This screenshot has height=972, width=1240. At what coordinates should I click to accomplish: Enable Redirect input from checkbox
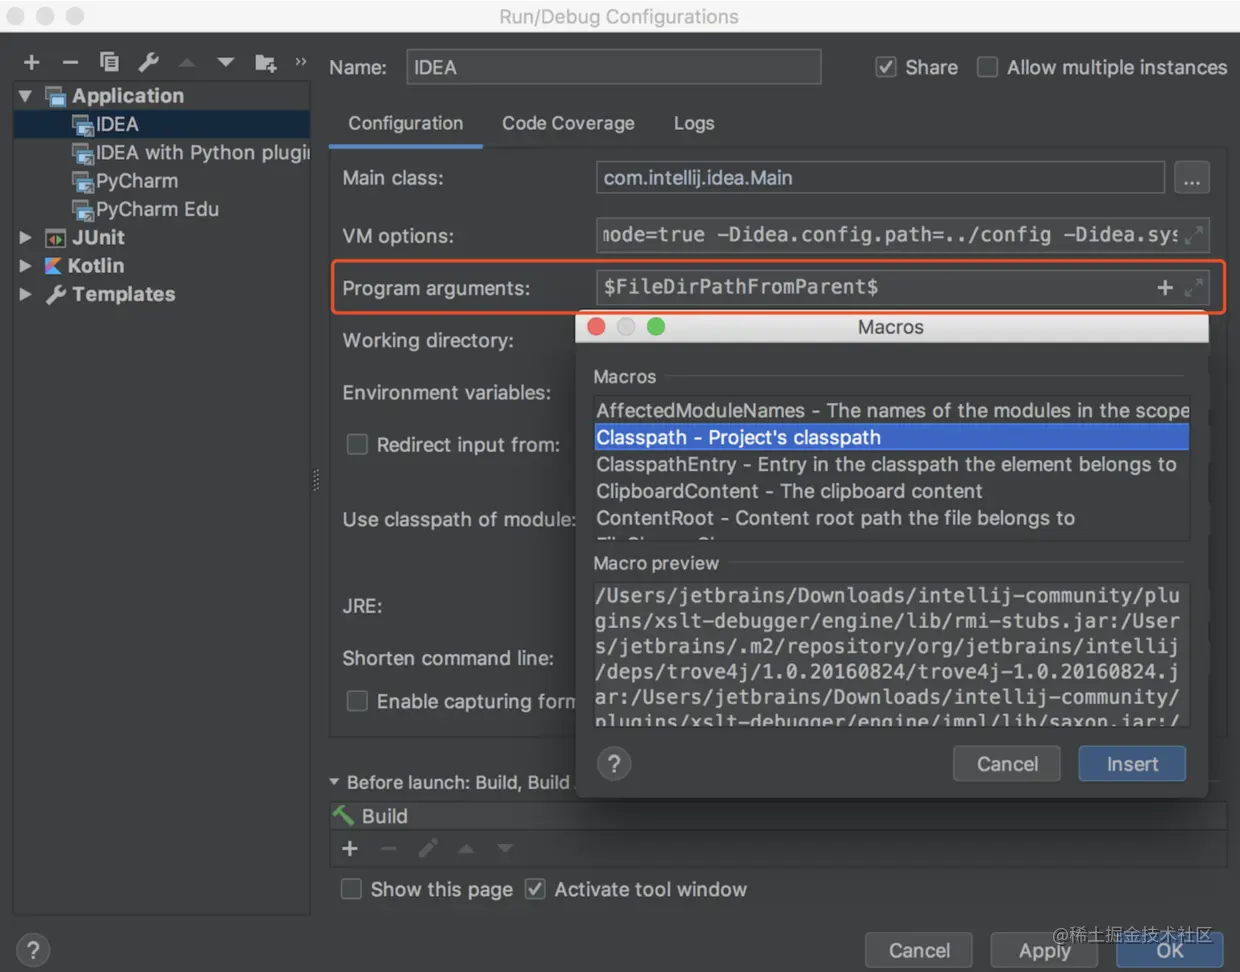coord(357,444)
